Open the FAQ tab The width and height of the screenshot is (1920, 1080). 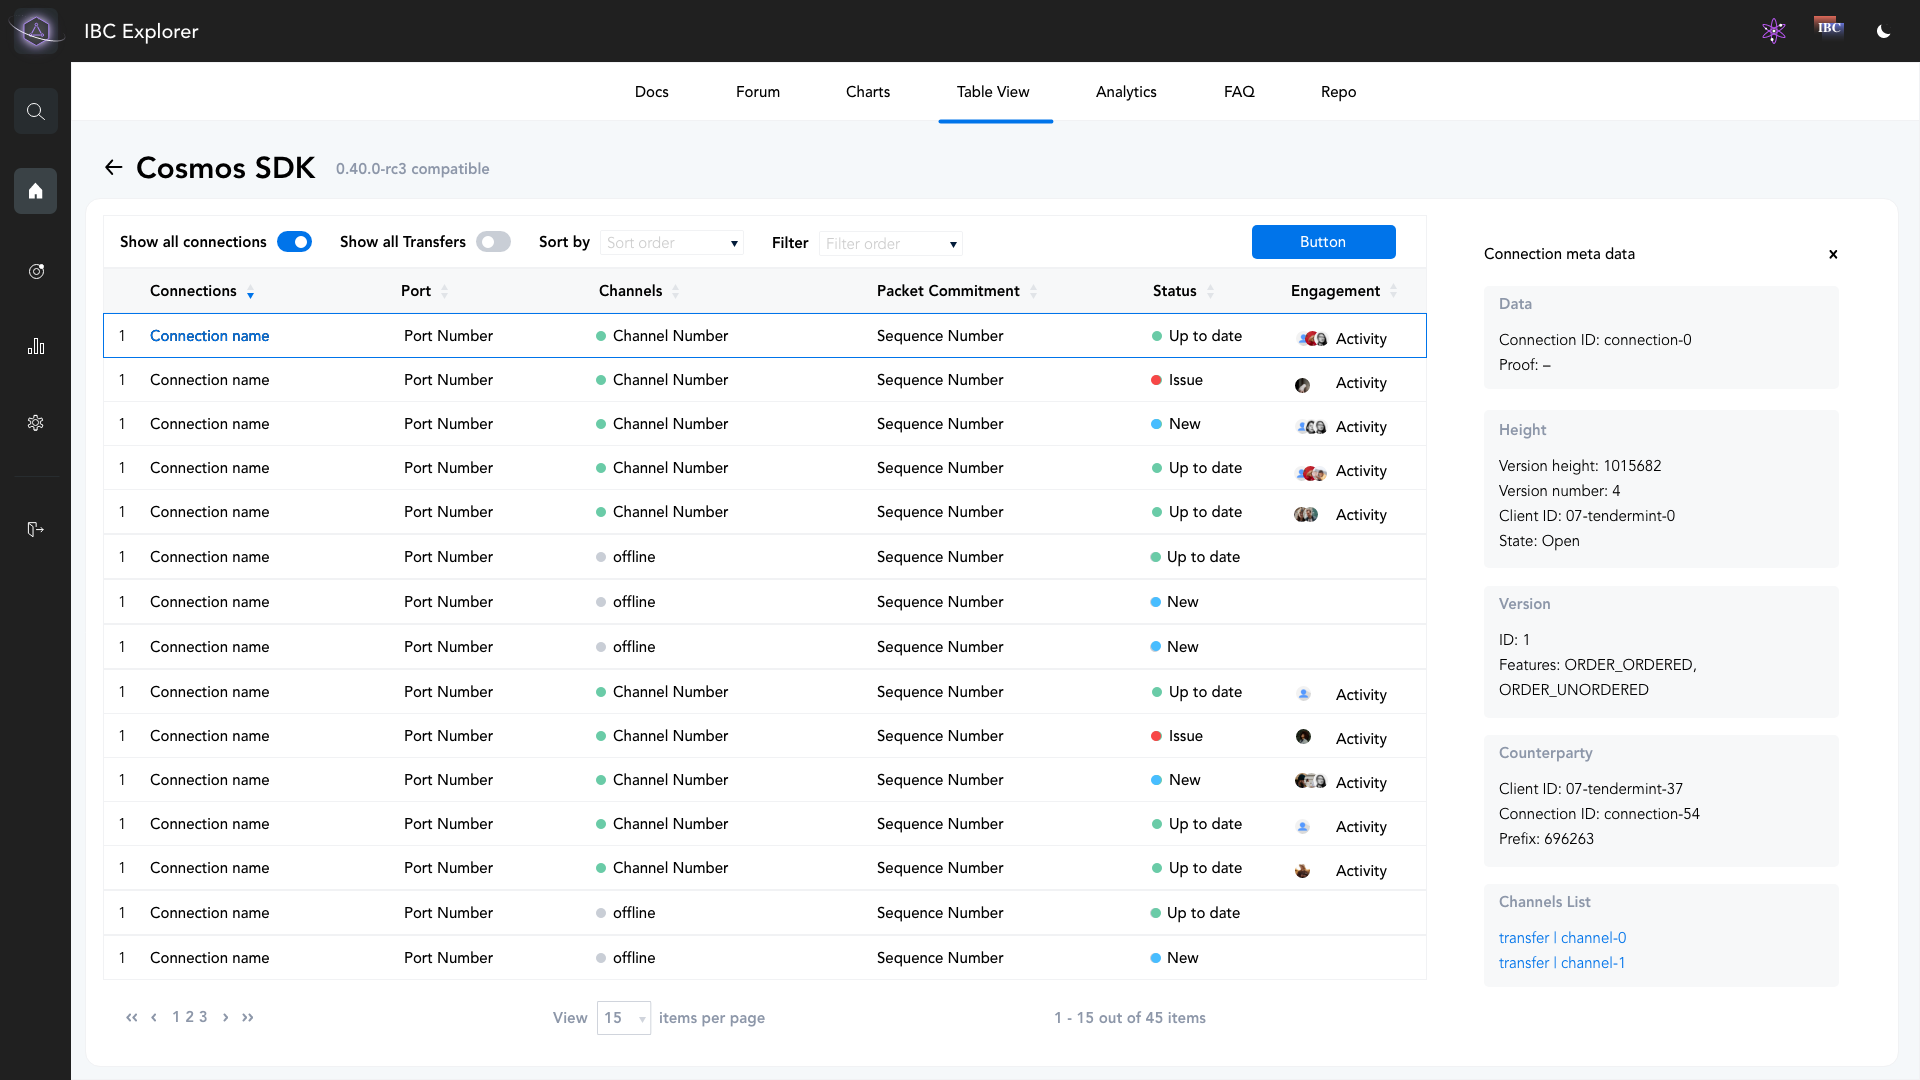click(1238, 92)
